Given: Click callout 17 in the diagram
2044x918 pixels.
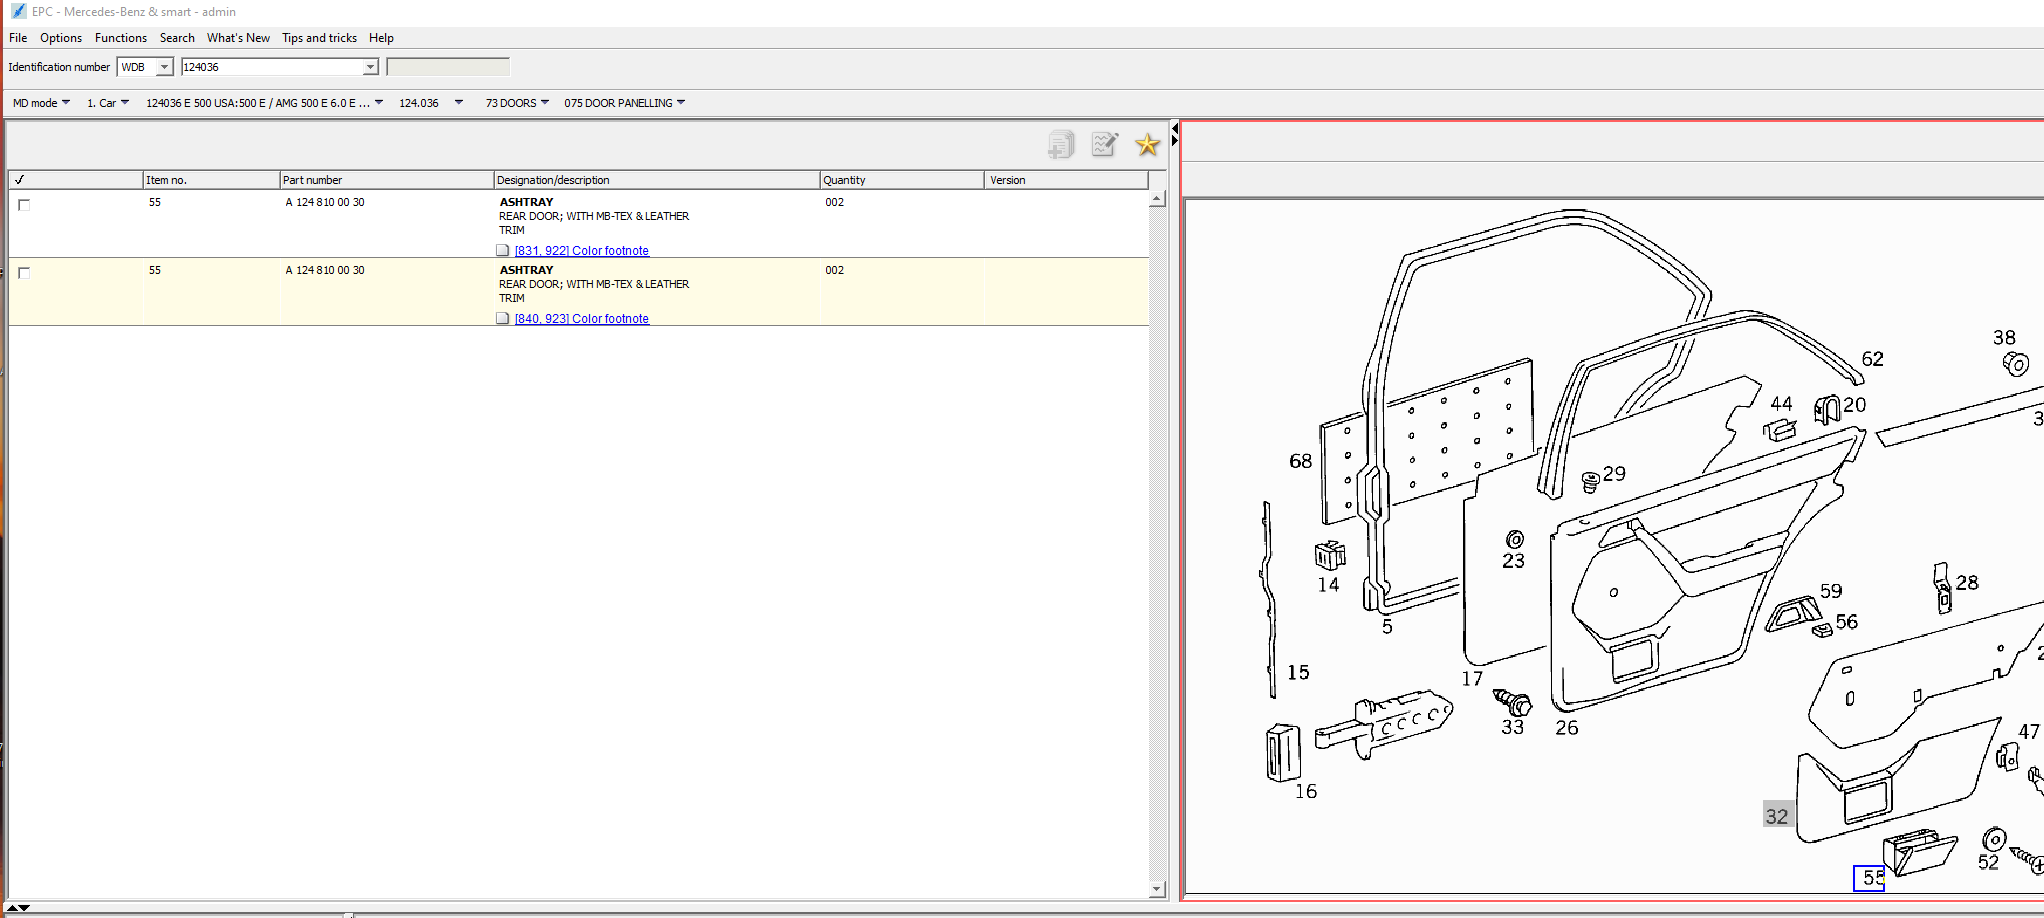Looking at the screenshot, I should click(x=1471, y=679).
